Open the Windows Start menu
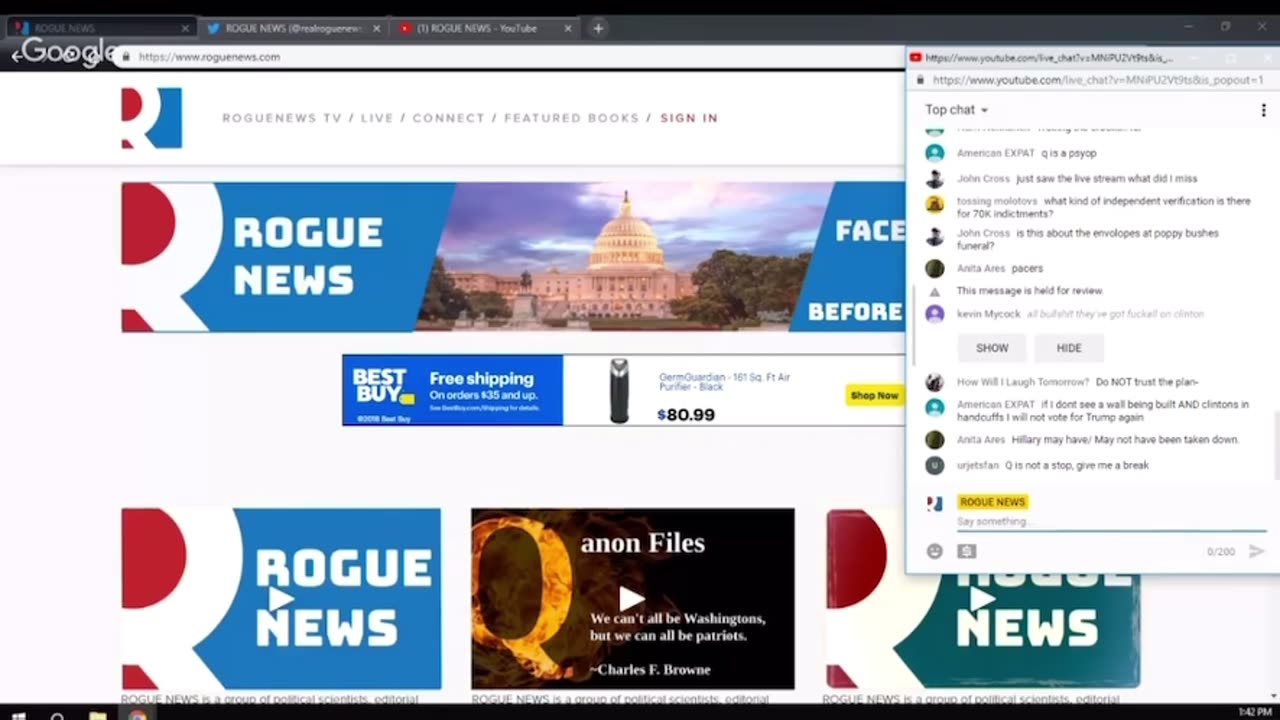This screenshot has height=720, width=1280. (x=18, y=714)
